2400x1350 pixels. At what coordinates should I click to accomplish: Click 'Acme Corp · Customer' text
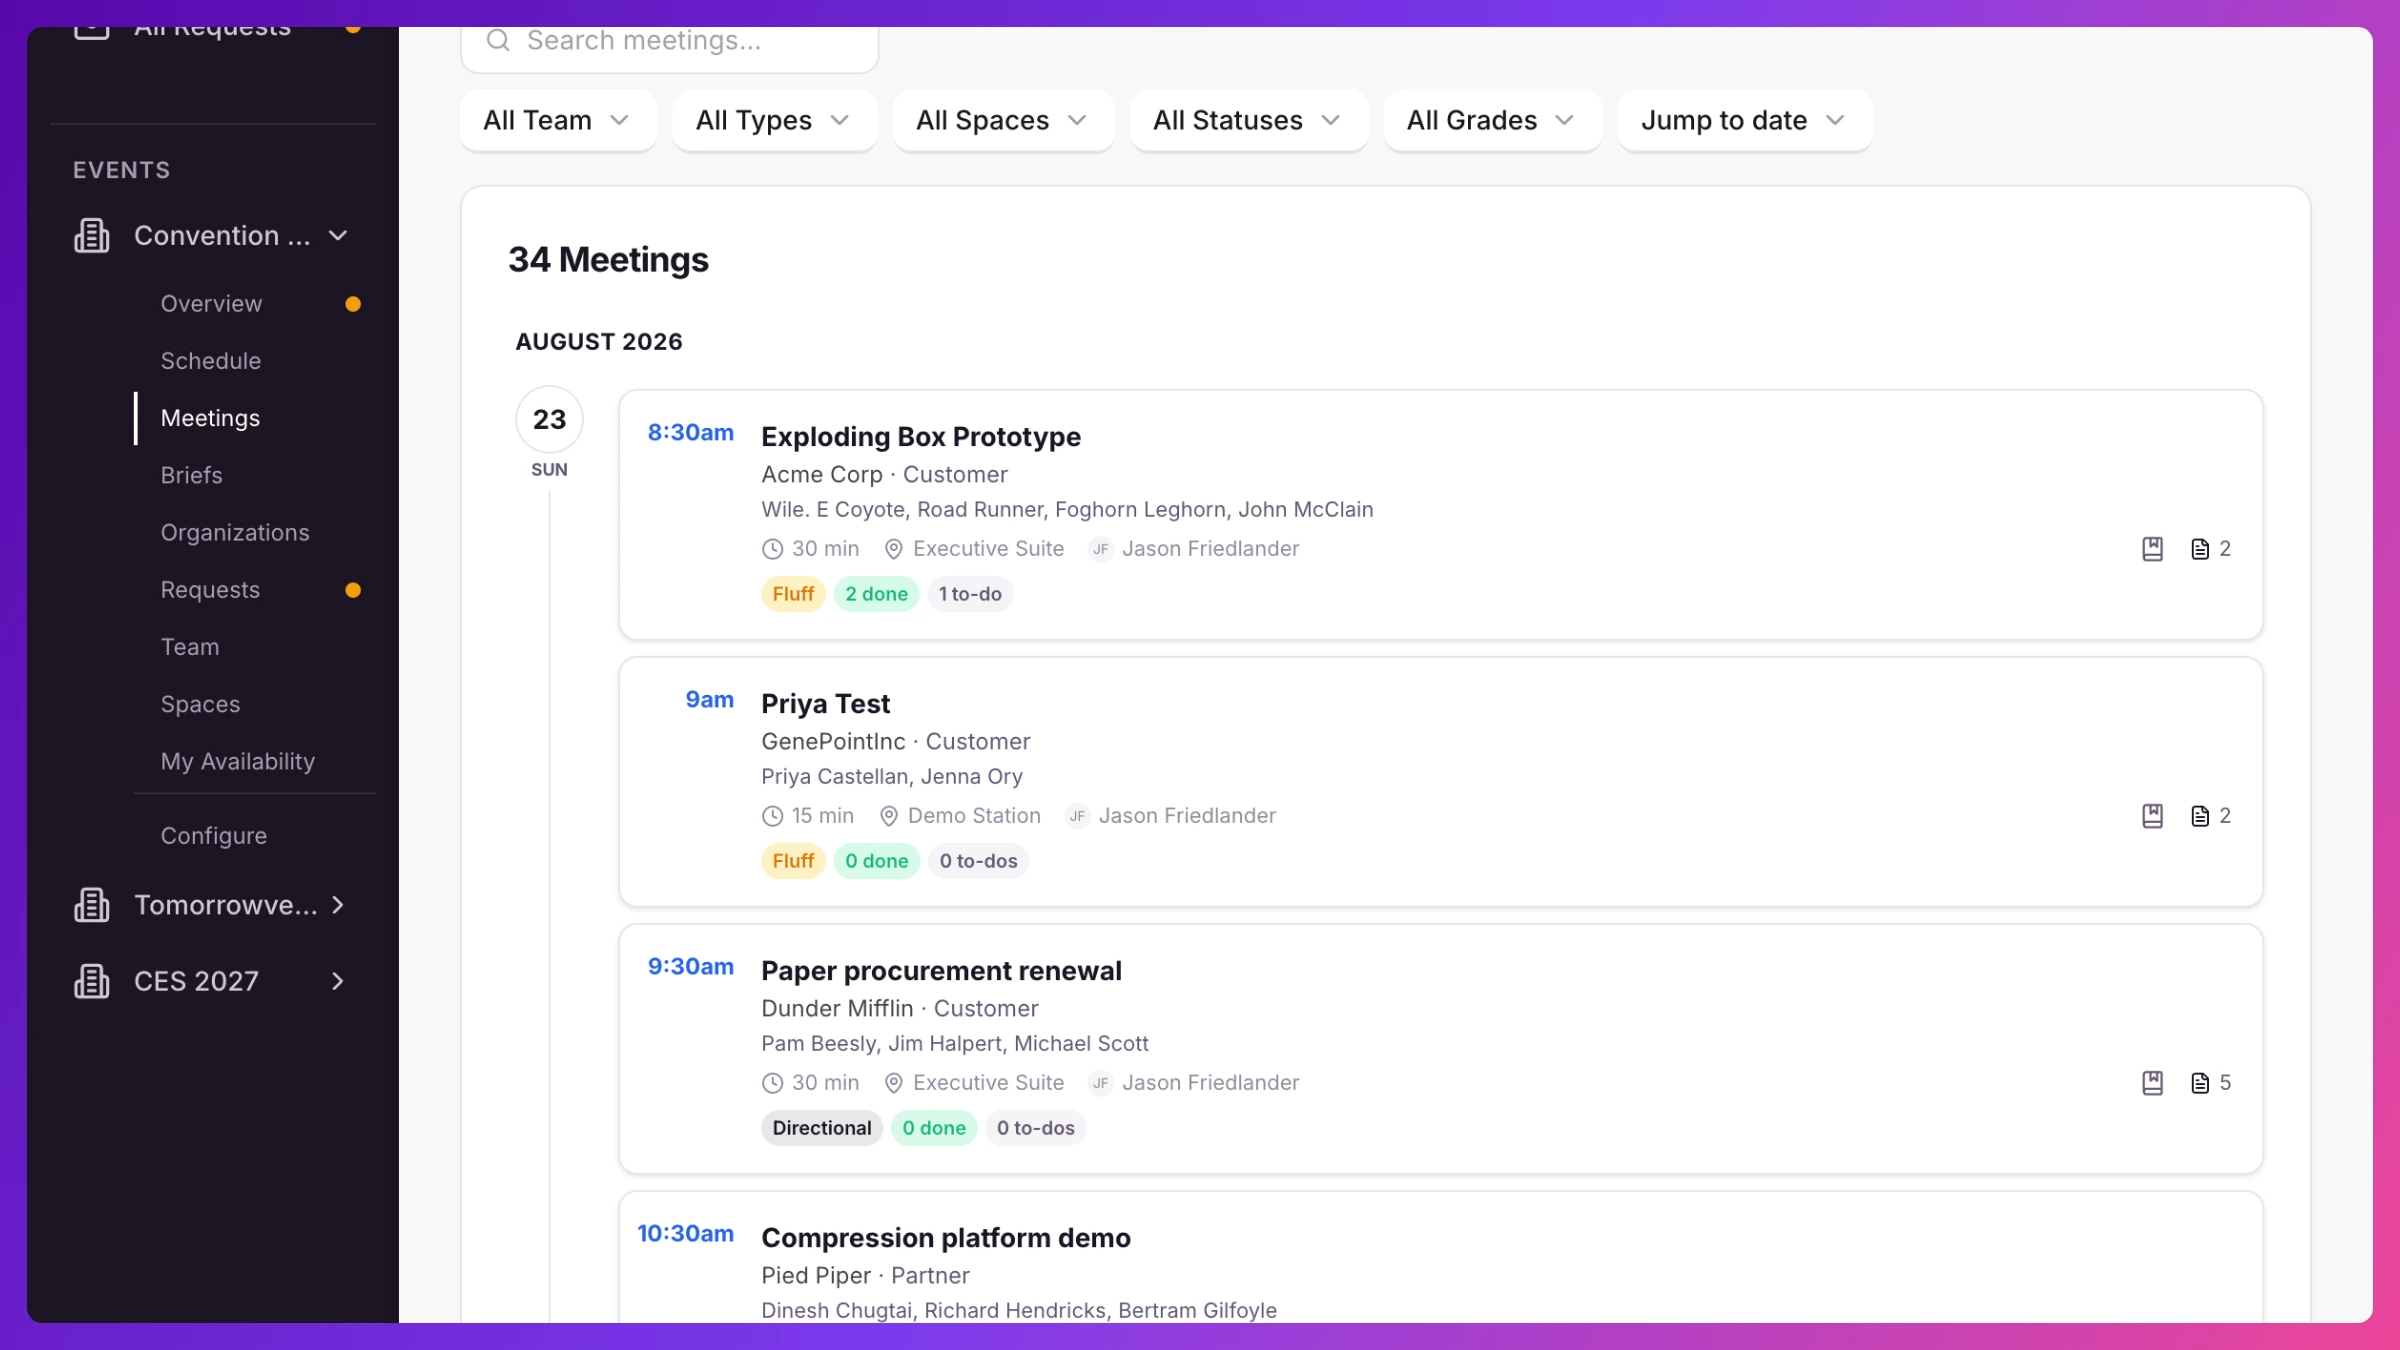pos(884,475)
